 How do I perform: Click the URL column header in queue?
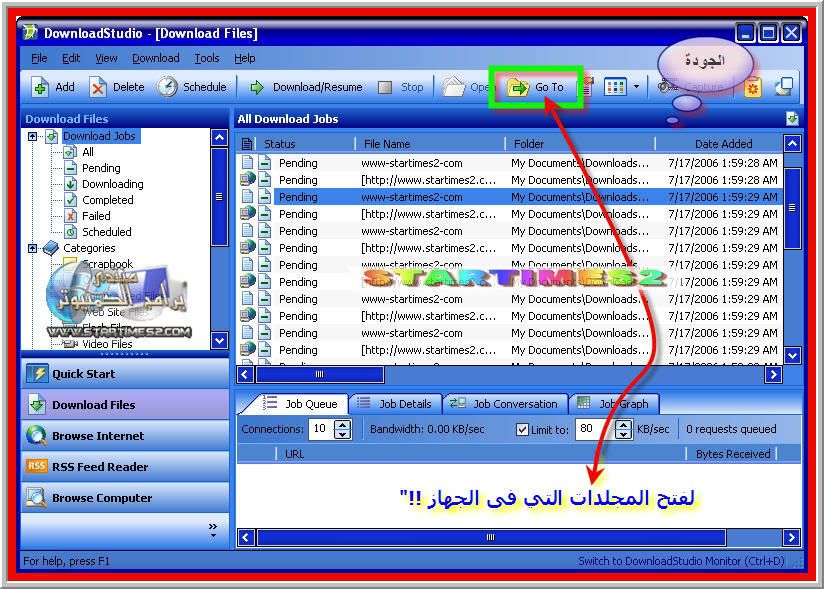480,454
